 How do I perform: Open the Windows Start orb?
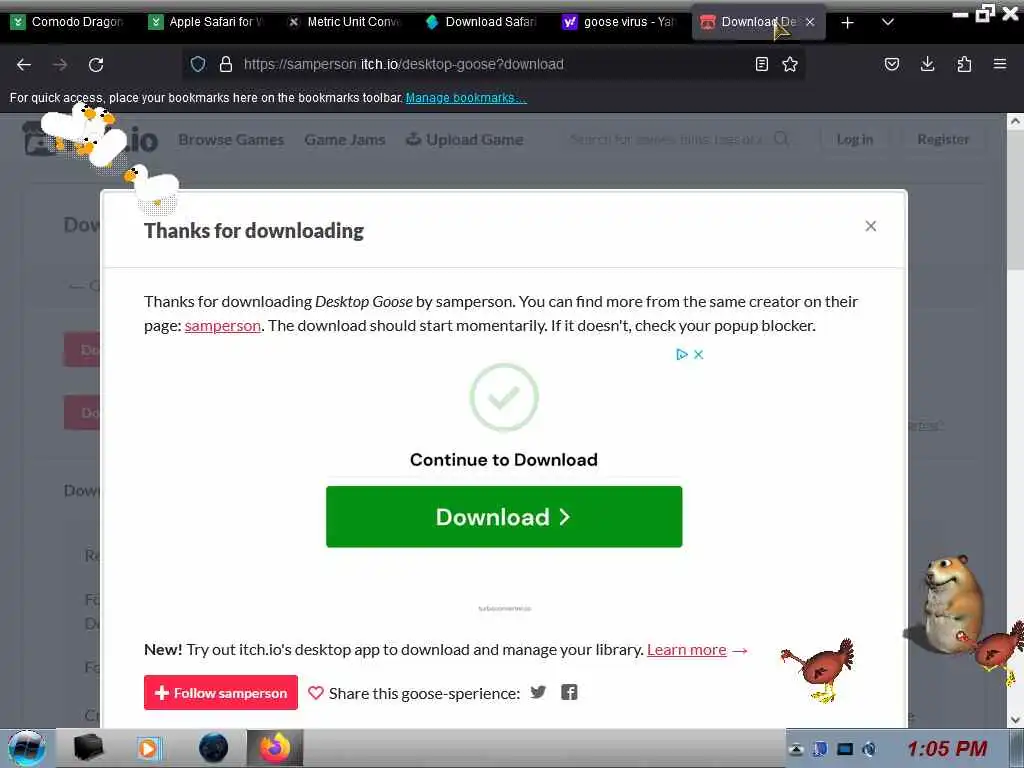tap(26, 748)
